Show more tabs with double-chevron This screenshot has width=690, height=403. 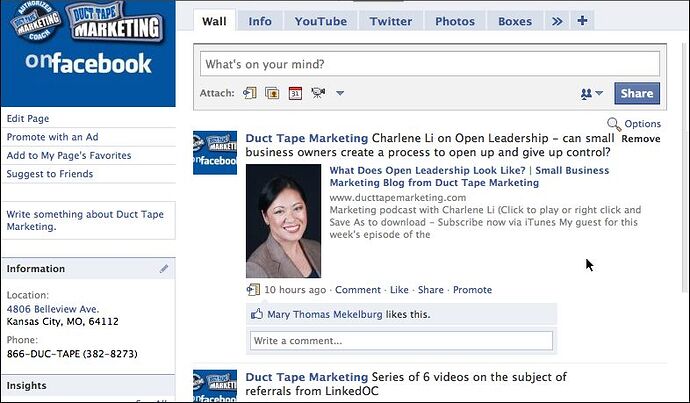point(557,21)
